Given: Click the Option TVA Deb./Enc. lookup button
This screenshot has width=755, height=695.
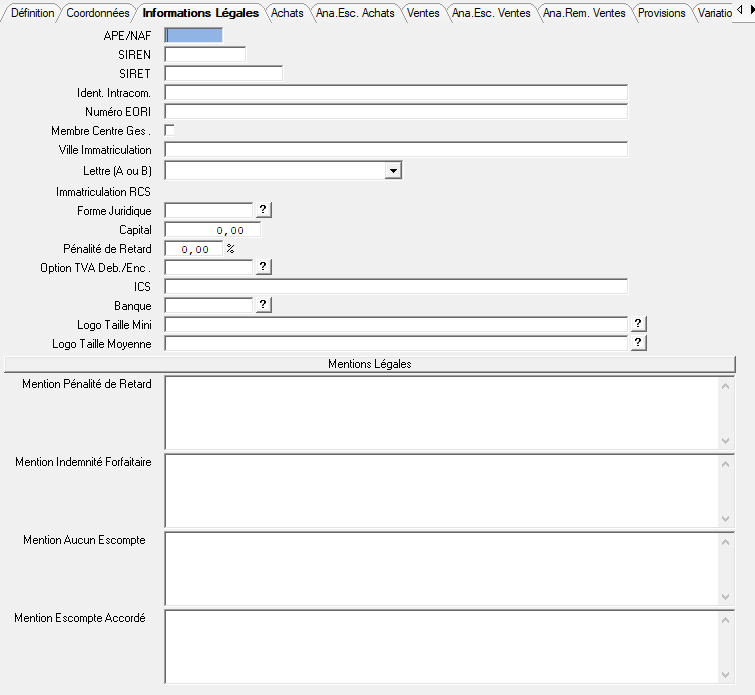Looking at the screenshot, I should 264,267.
